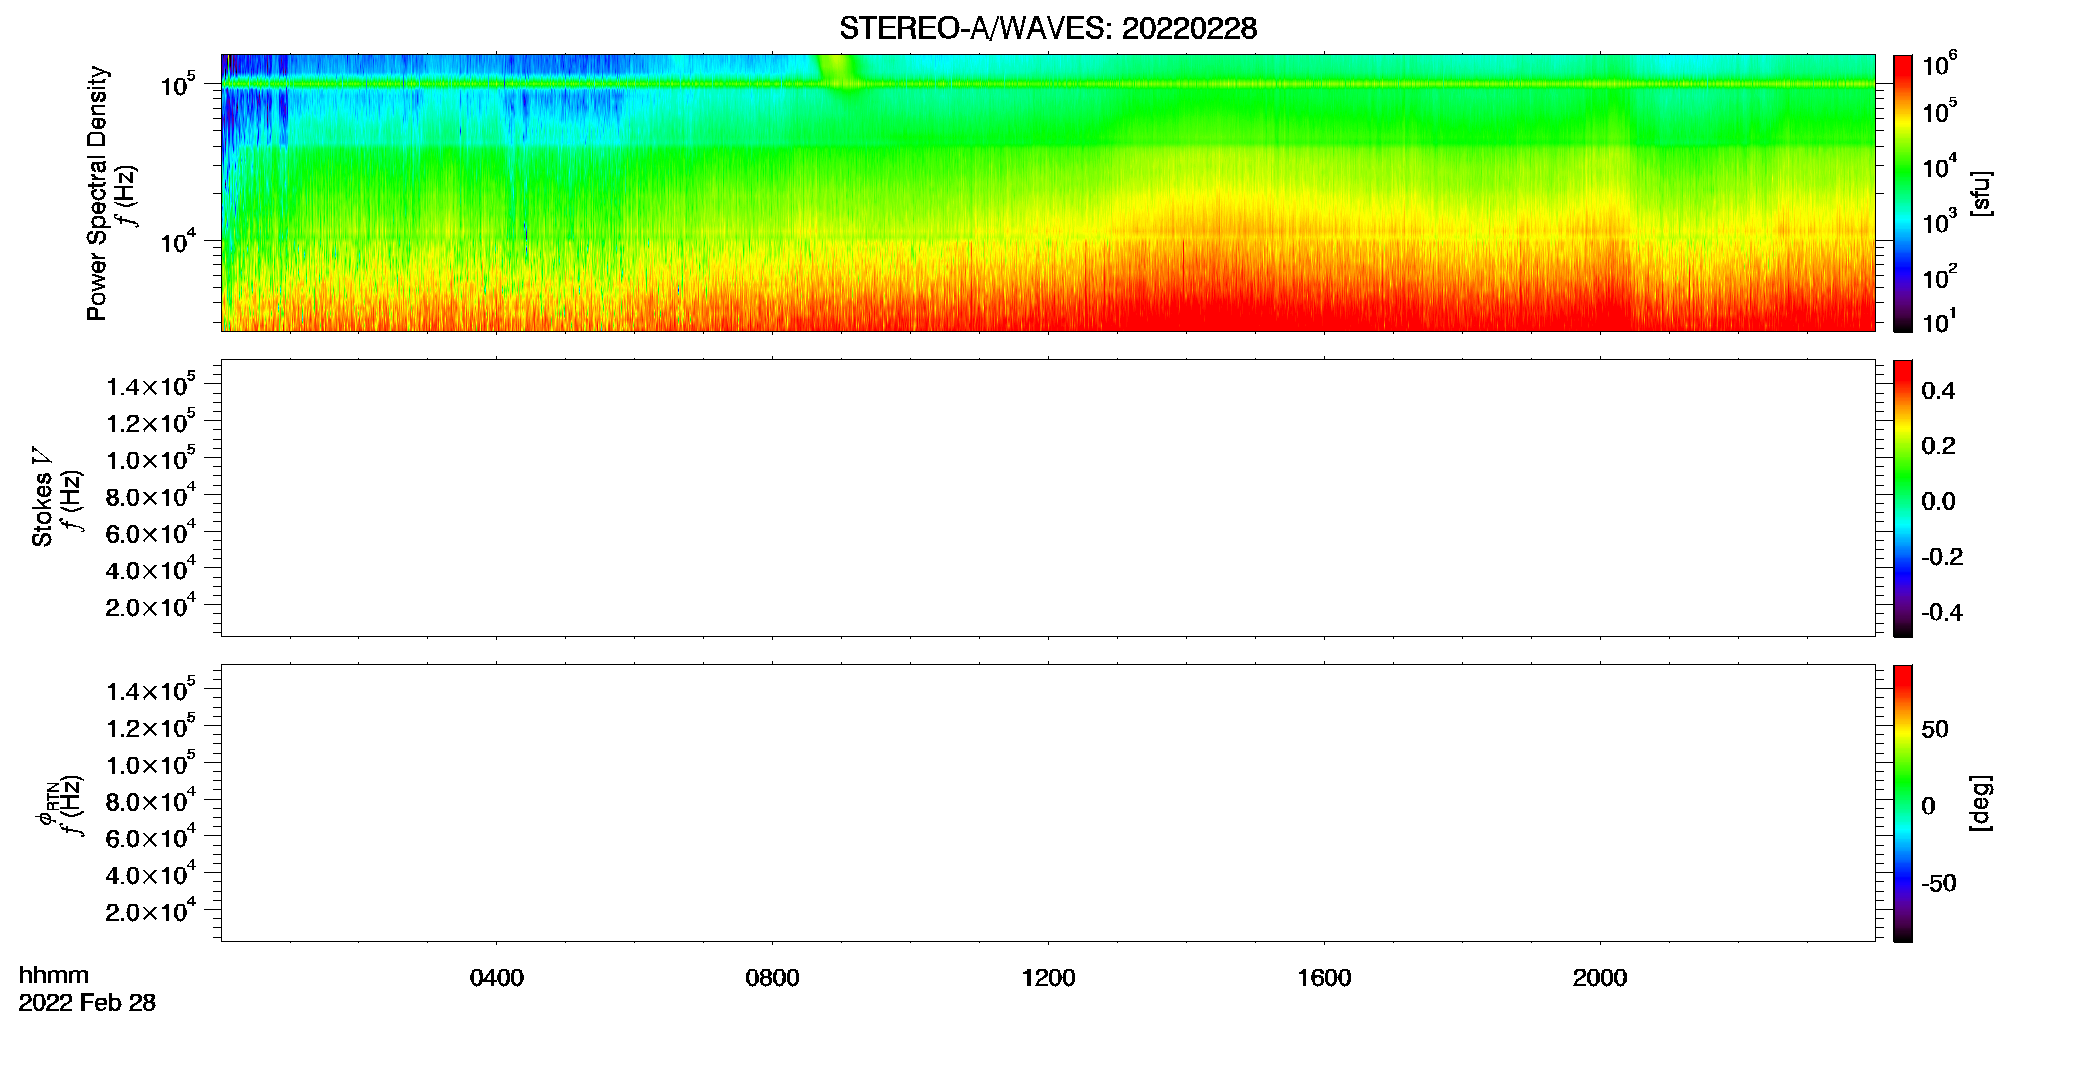Click the -50 label on degrees color bar

tap(1938, 884)
